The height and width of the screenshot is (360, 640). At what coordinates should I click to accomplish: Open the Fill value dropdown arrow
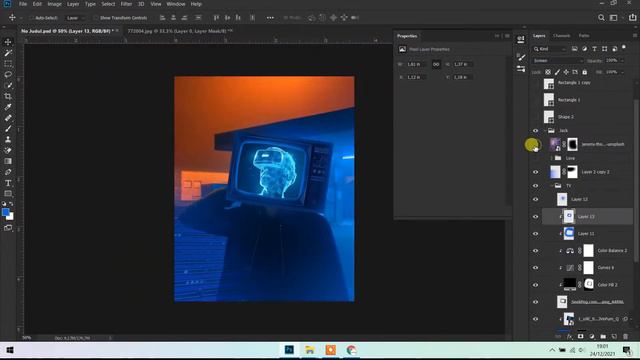[622, 72]
